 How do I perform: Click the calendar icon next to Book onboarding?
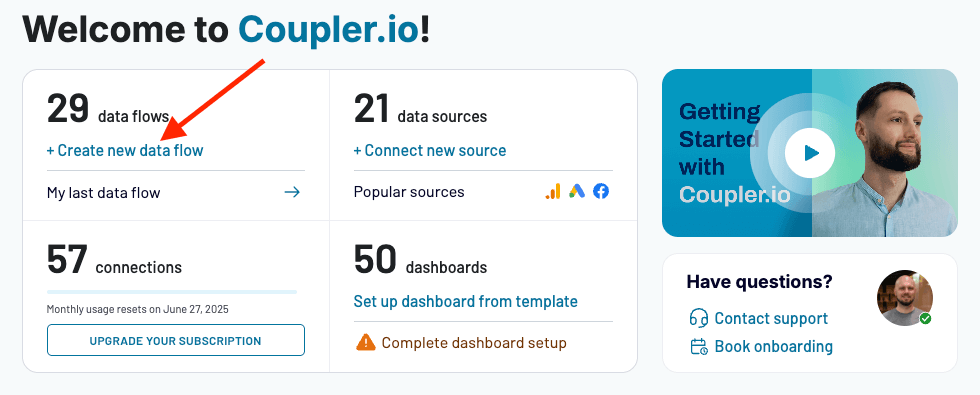[x=699, y=346]
